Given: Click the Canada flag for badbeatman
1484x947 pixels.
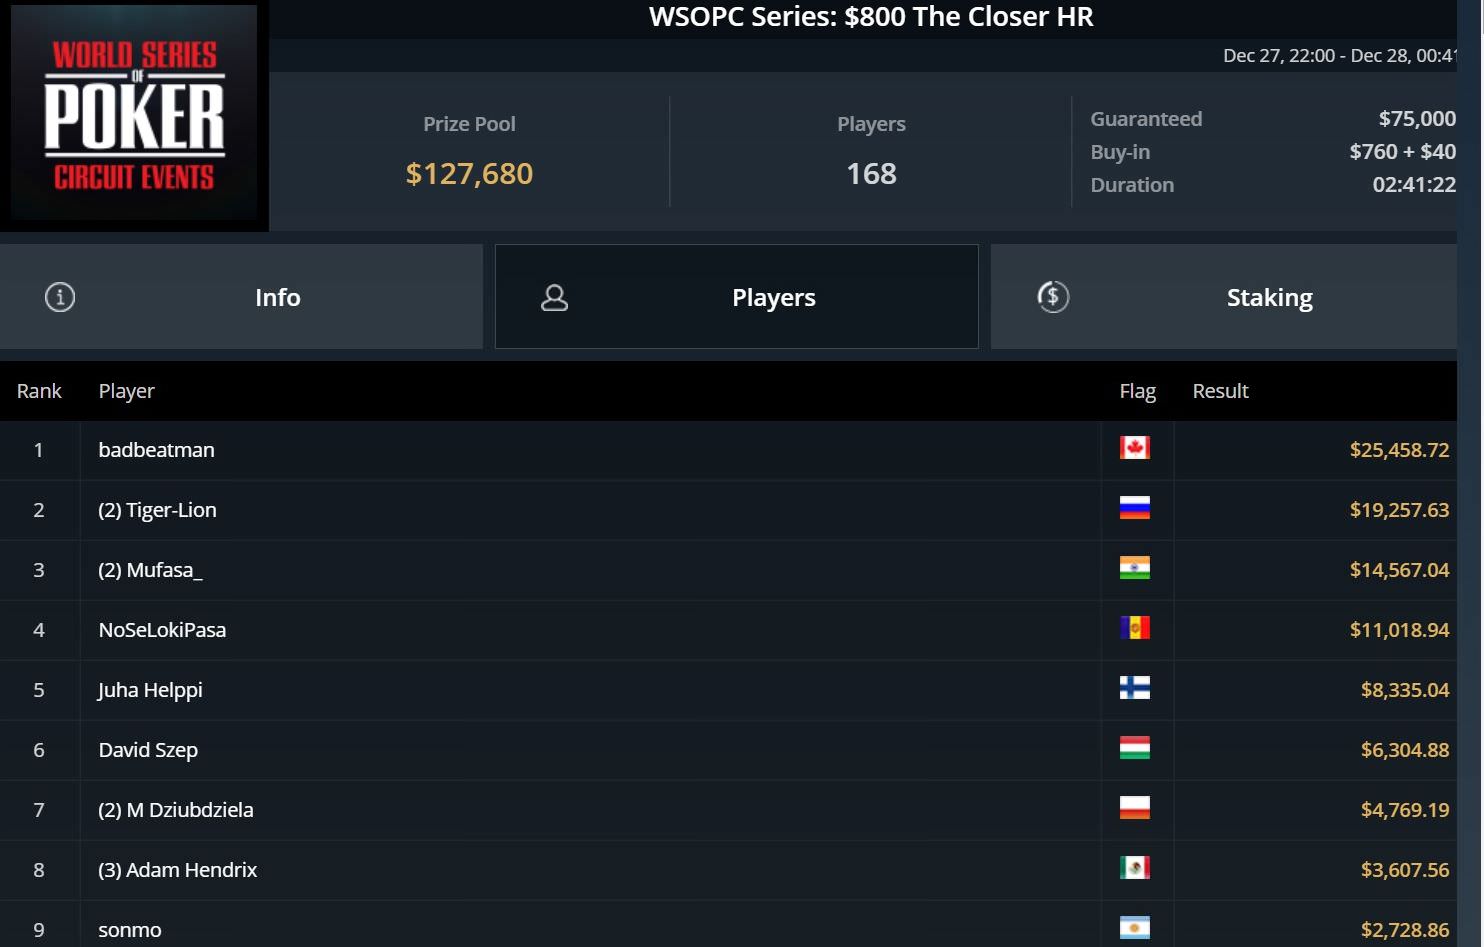Looking at the screenshot, I should pos(1135,448).
